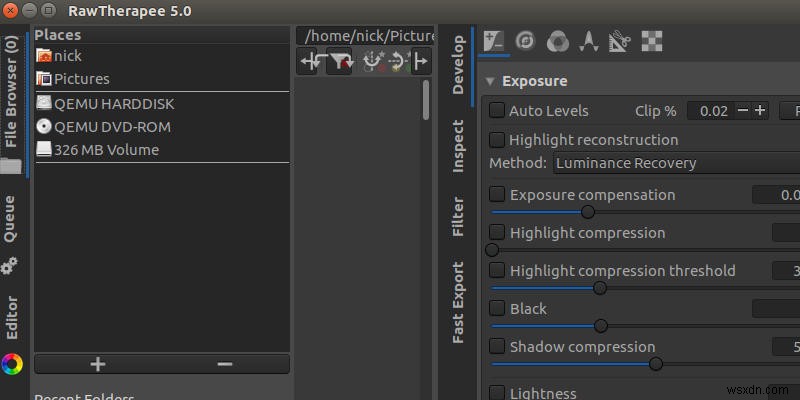The width and height of the screenshot is (800, 400).
Task: Open the Color tools tab icon
Action: coord(558,41)
